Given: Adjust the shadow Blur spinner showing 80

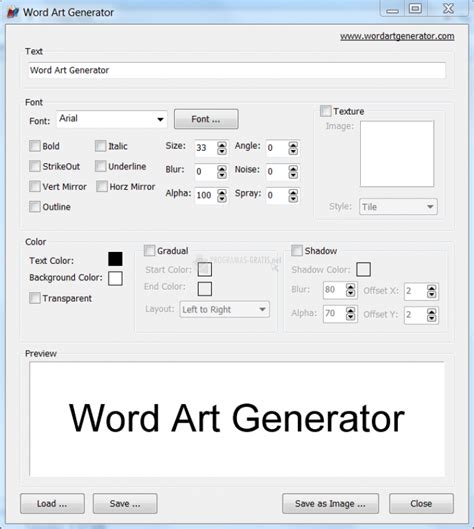Looking at the screenshot, I should point(351,290).
